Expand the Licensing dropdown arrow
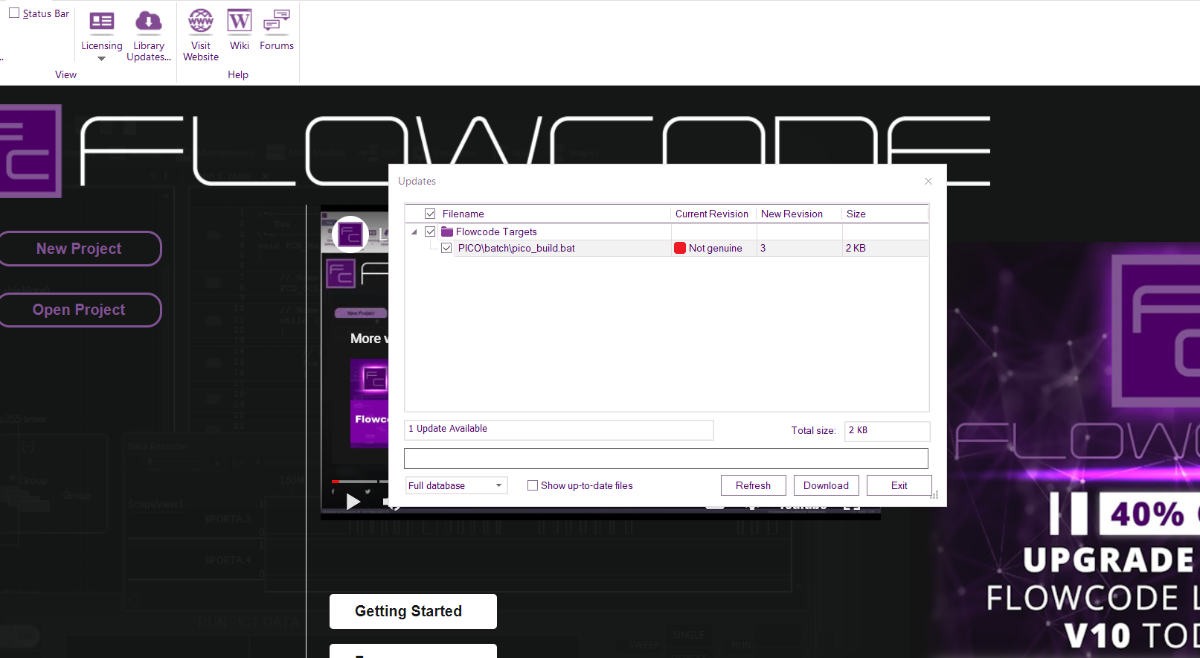Image resolution: width=1200 pixels, height=658 pixels. [x=101, y=59]
